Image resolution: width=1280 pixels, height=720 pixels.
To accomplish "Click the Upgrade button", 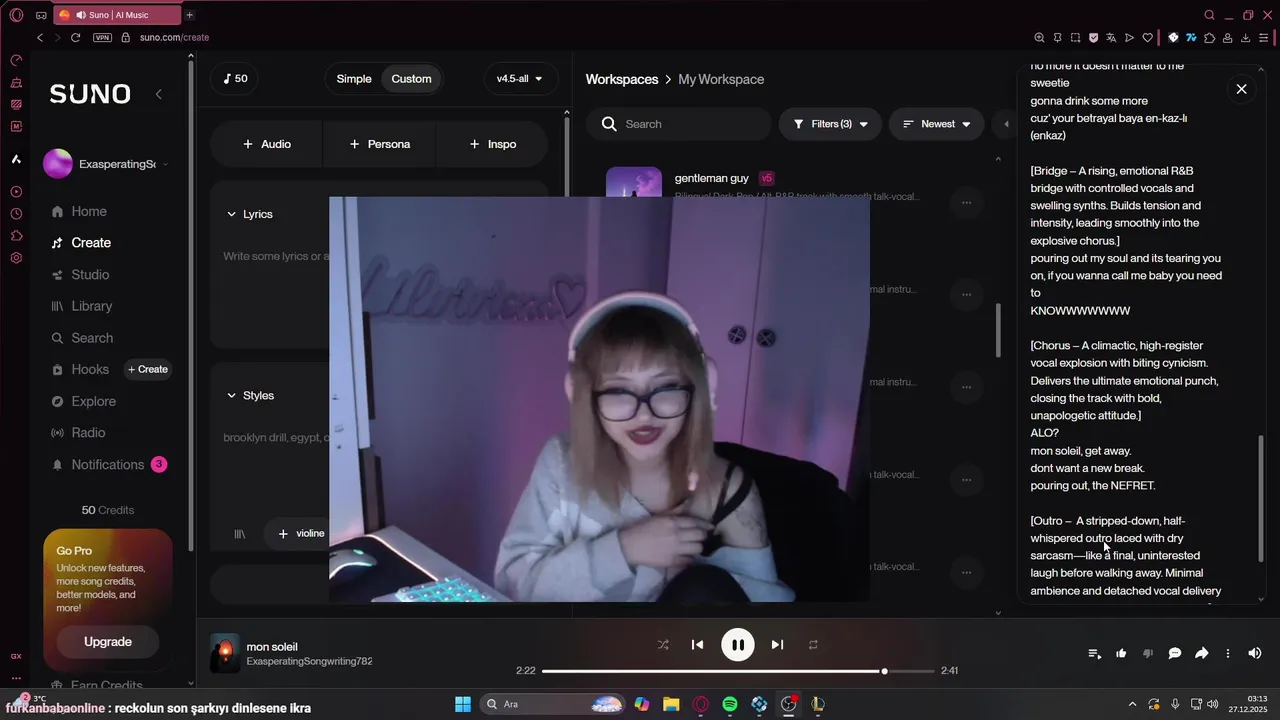I will tap(108, 642).
